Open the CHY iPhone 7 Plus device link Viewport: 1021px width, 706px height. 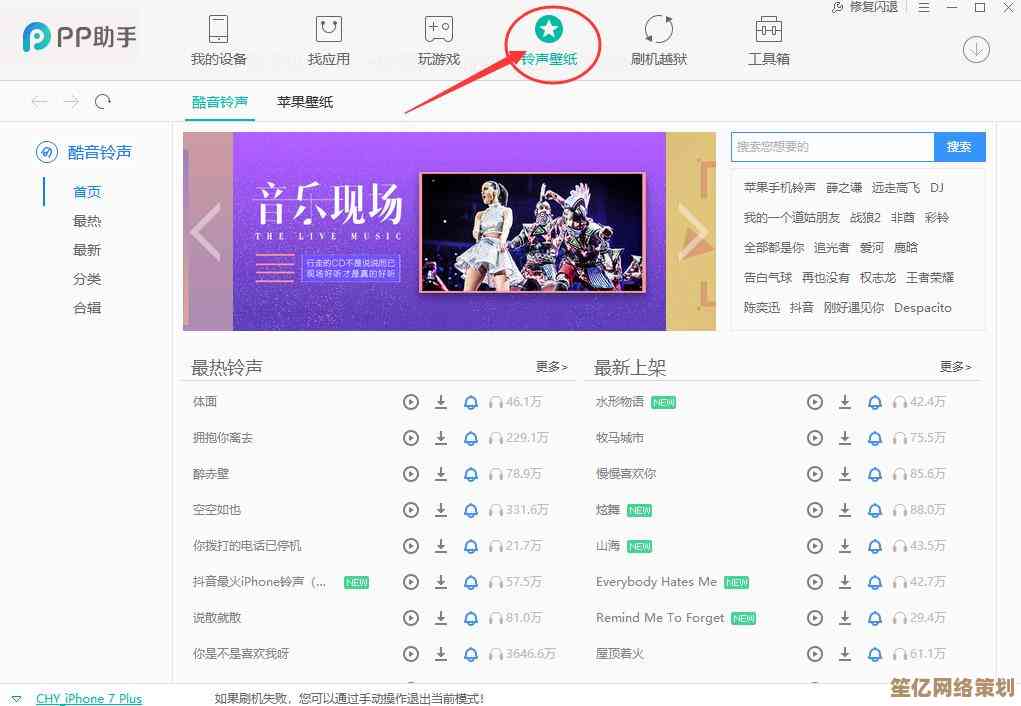click(89, 698)
